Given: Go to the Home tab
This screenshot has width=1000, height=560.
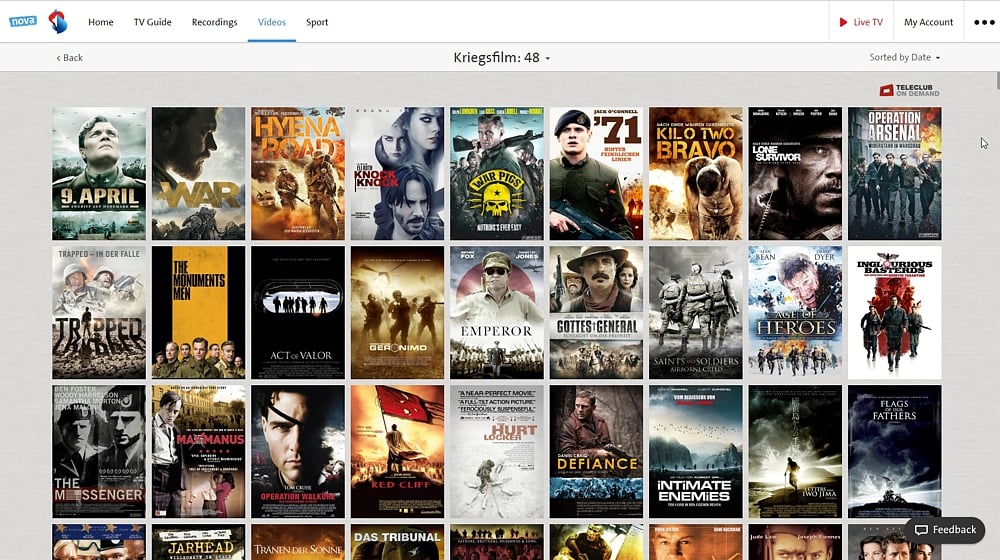Looking at the screenshot, I should point(101,22).
